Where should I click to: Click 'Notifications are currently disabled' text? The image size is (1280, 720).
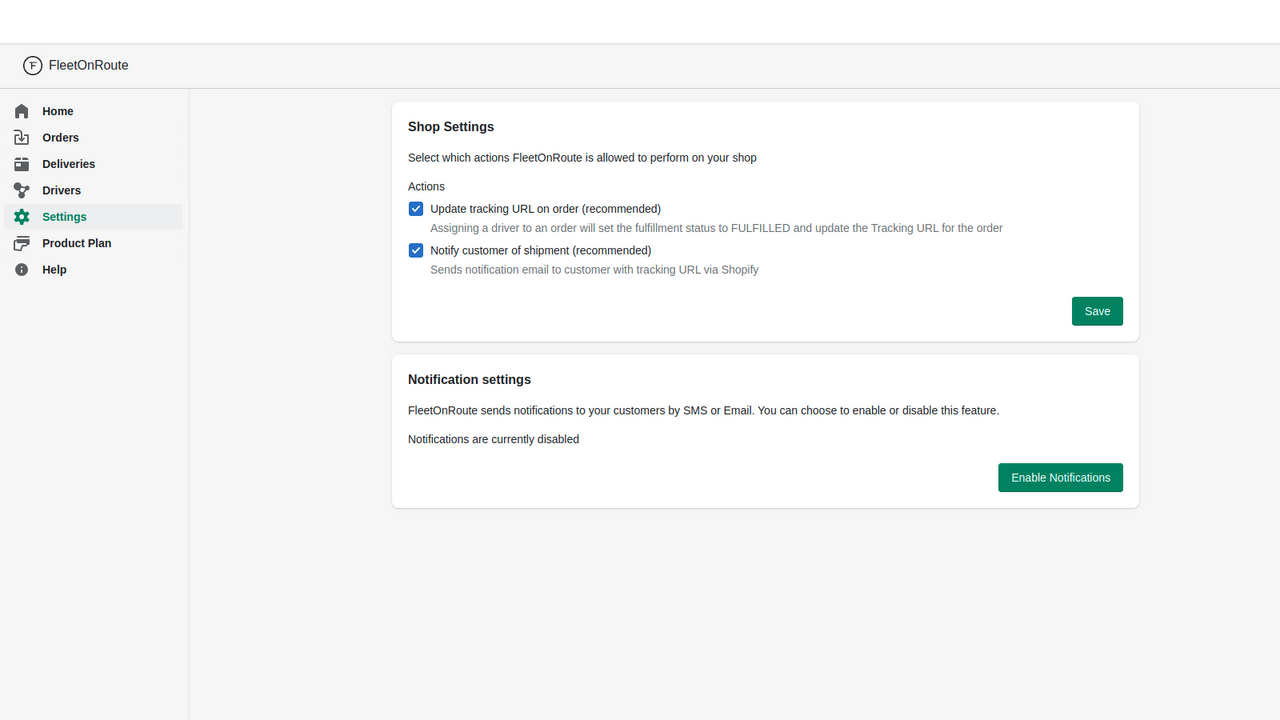pos(493,439)
